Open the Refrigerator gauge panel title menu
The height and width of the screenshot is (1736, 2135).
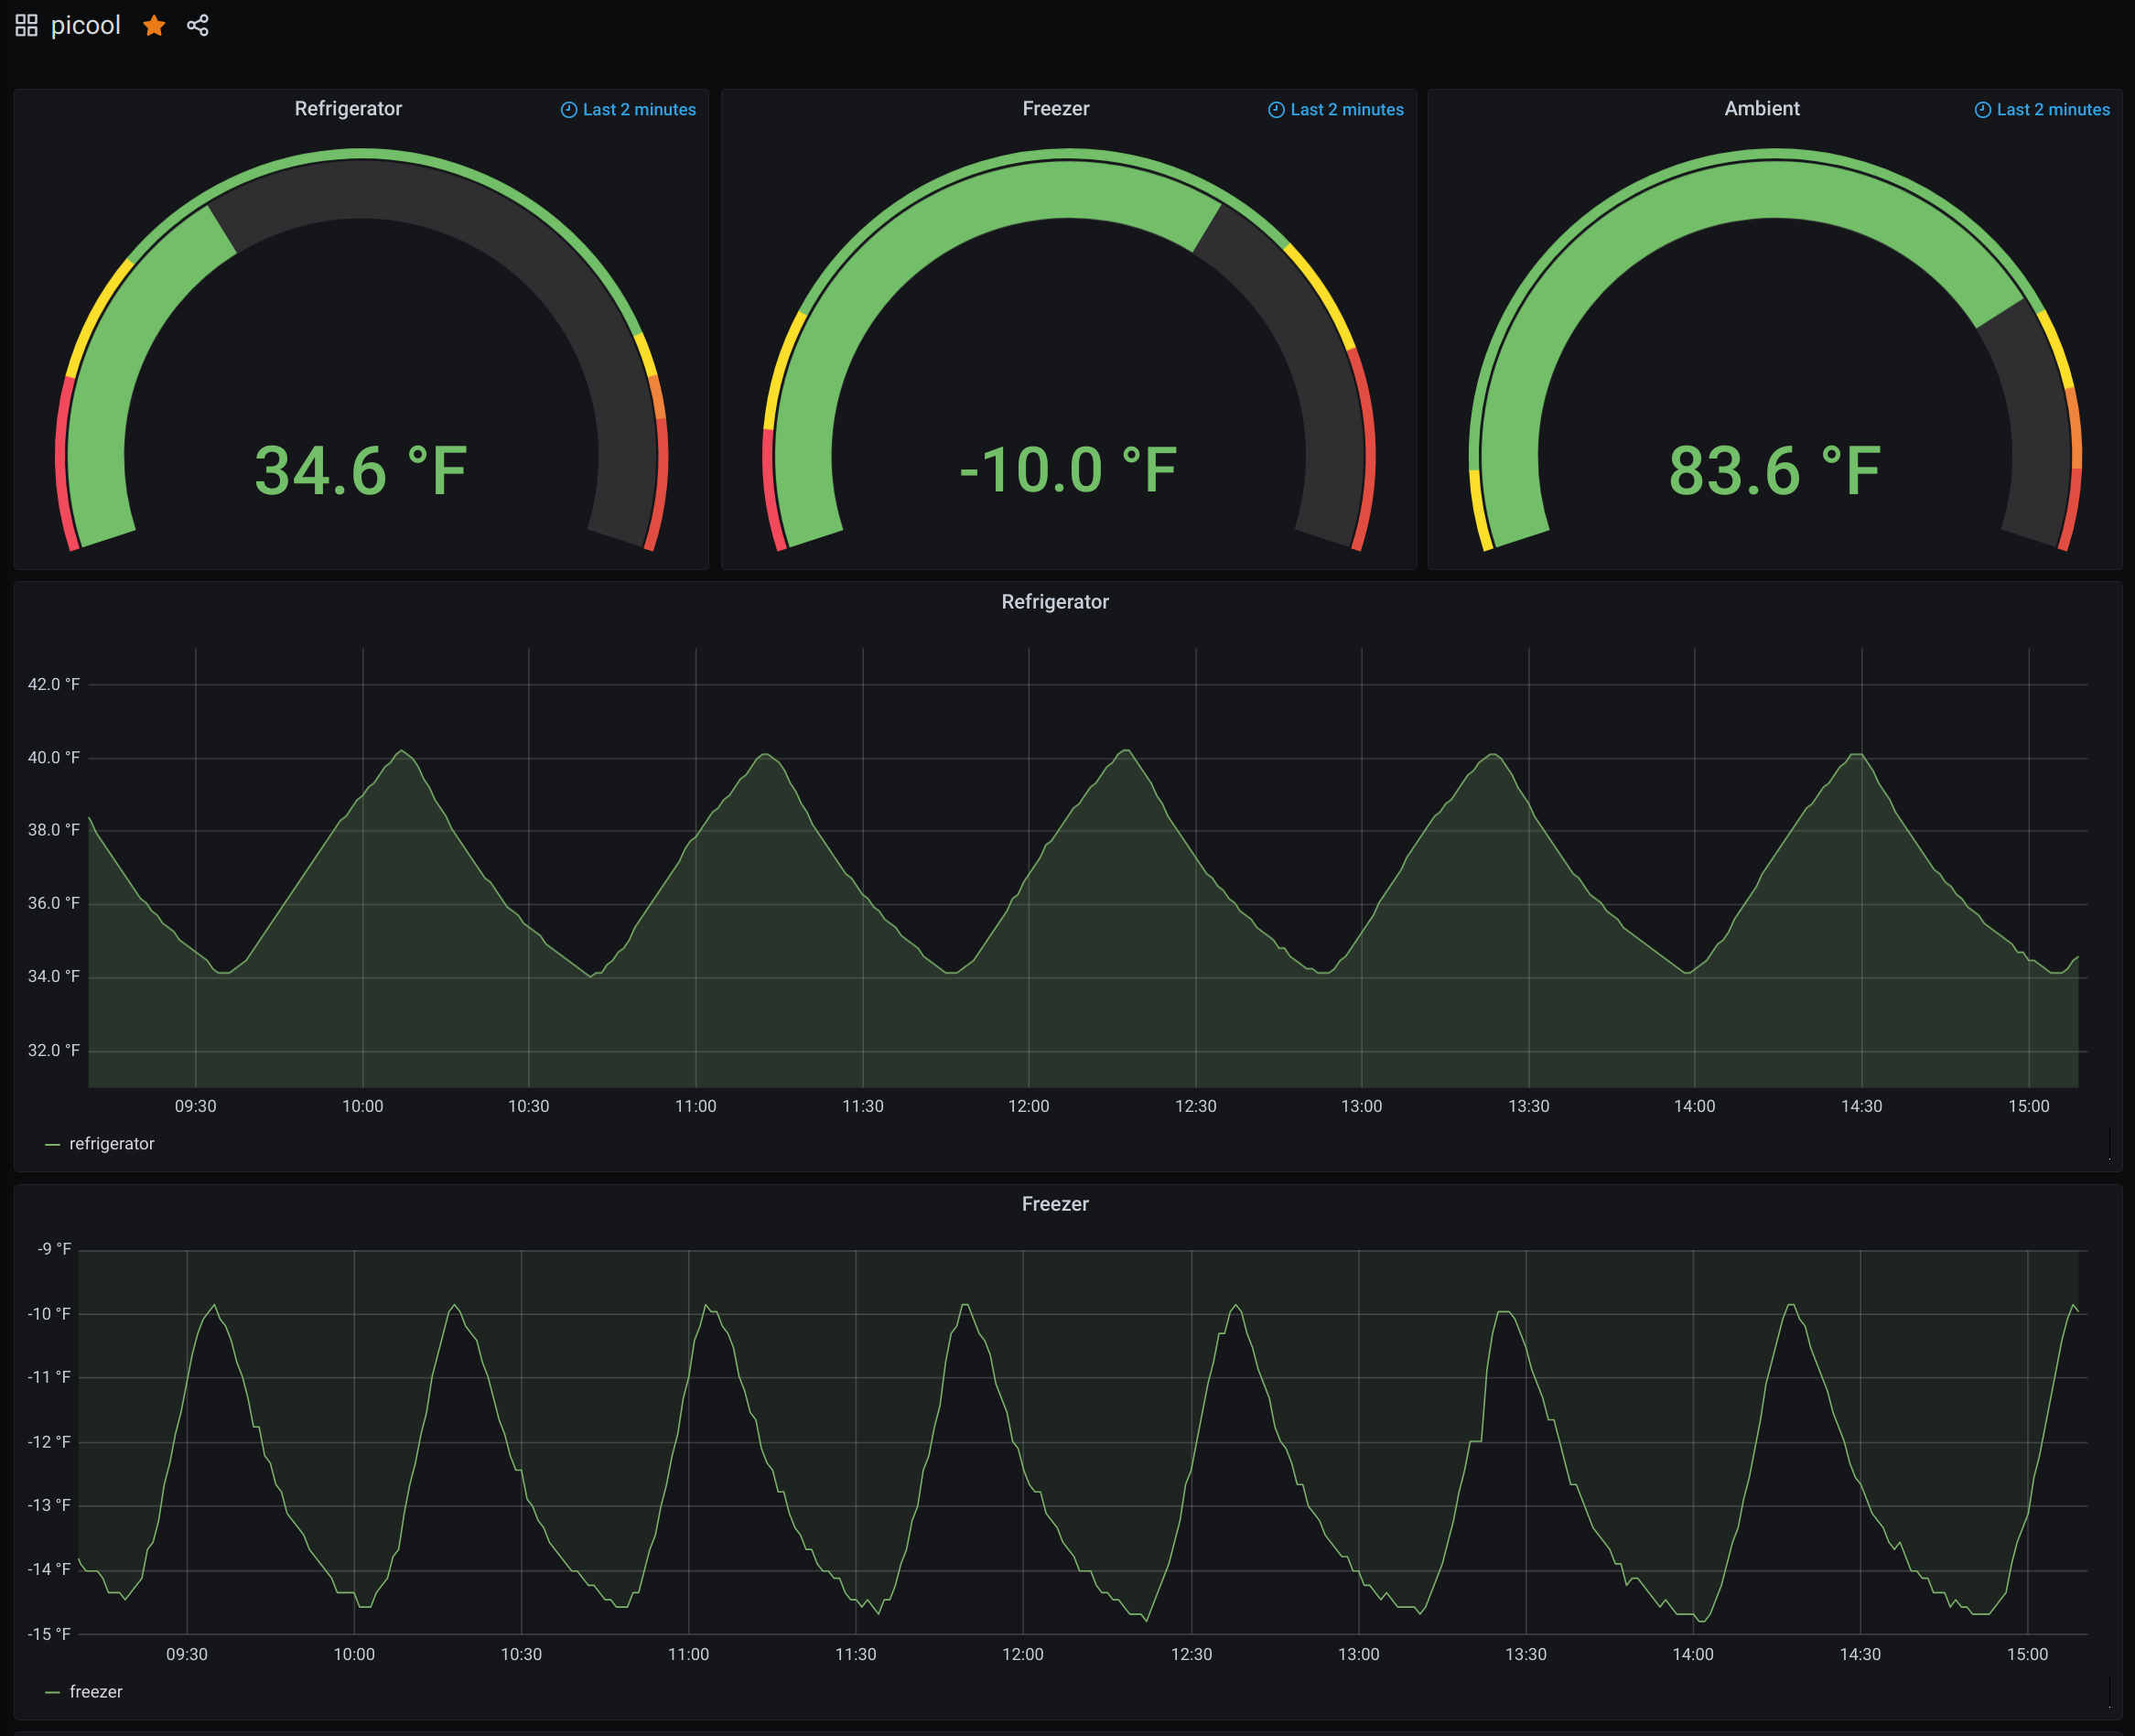tap(348, 109)
